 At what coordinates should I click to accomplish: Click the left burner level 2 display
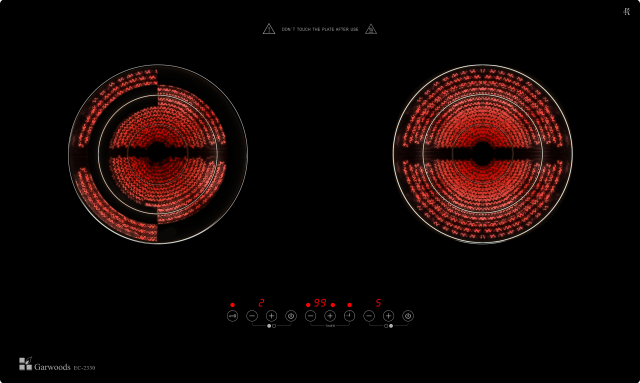point(261,303)
